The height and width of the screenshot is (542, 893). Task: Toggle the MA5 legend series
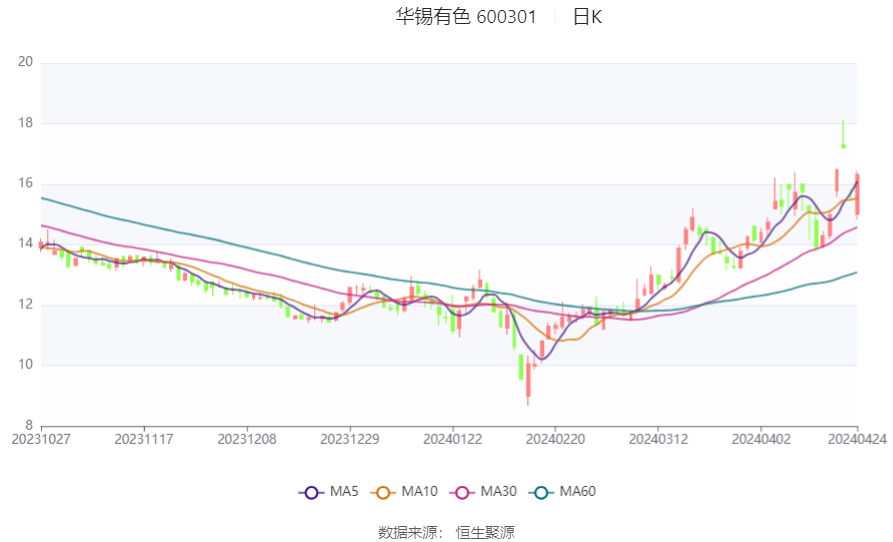[x=329, y=492]
